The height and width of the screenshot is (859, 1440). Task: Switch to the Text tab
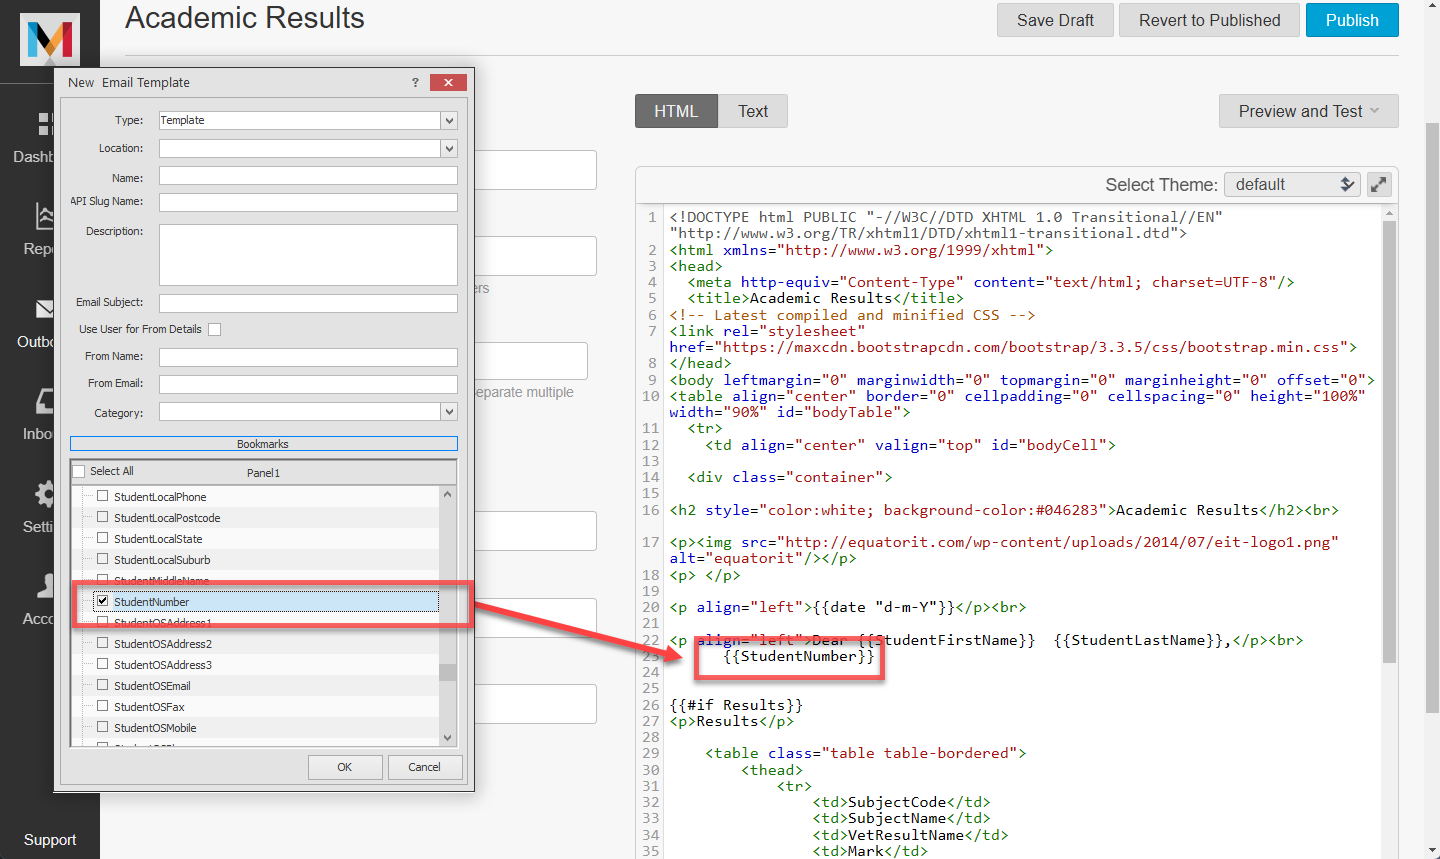click(x=753, y=111)
